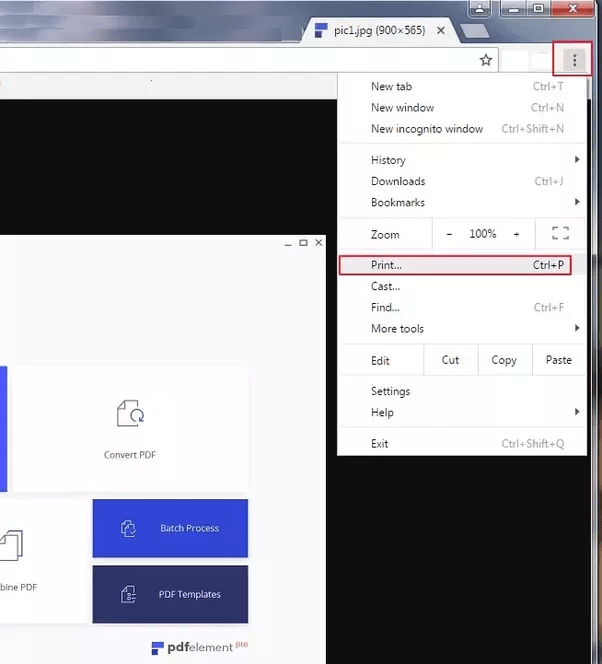This screenshot has width=602, height=664.
Task: Expand the History submenu
Action: 462,160
